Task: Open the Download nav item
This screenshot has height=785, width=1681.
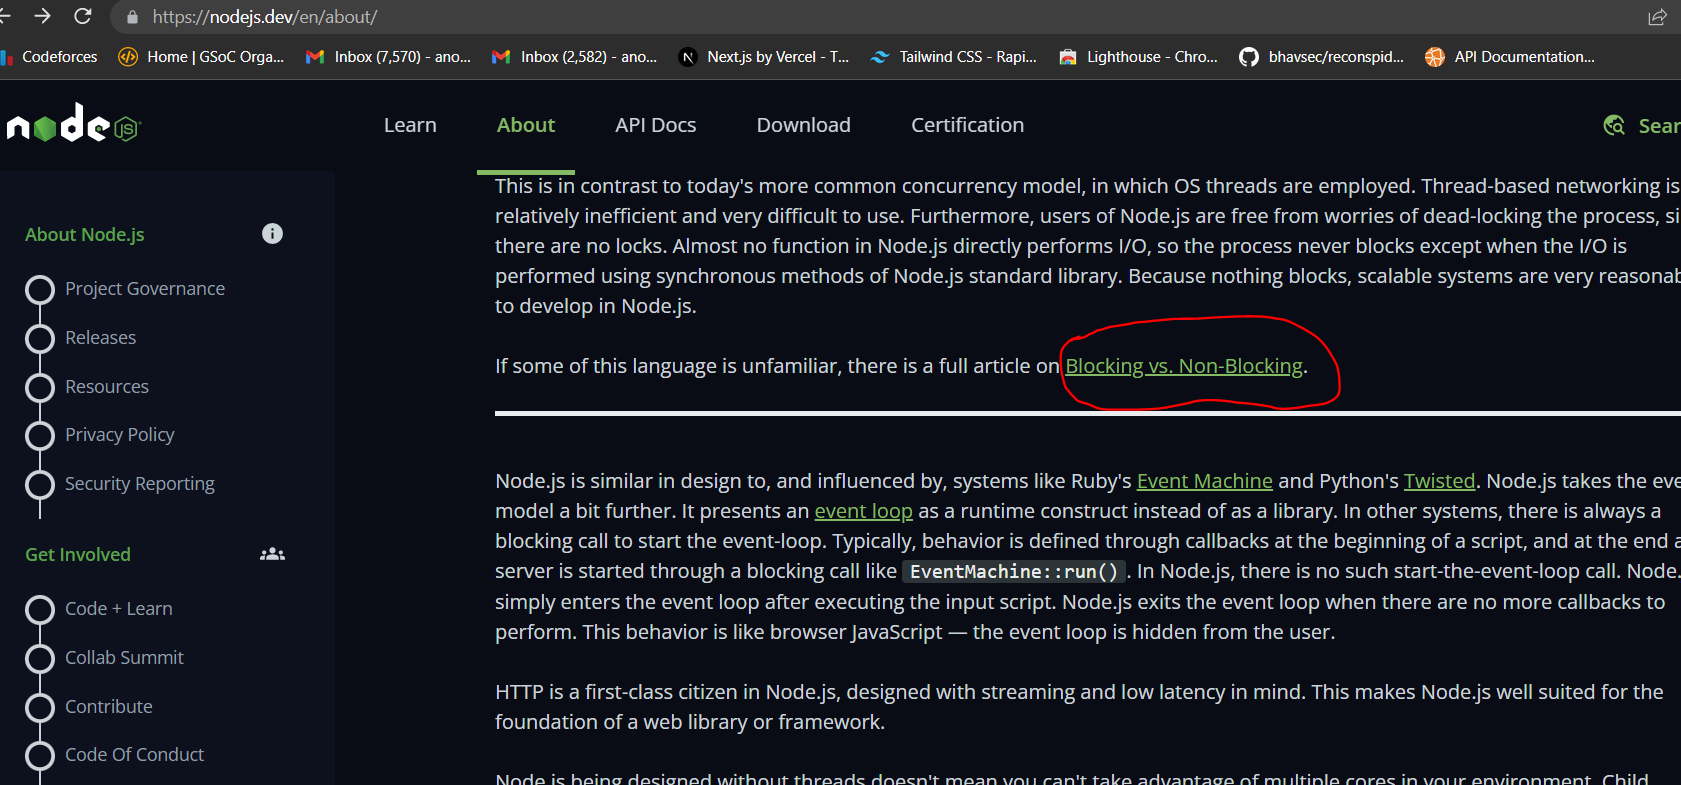Action: pos(804,125)
